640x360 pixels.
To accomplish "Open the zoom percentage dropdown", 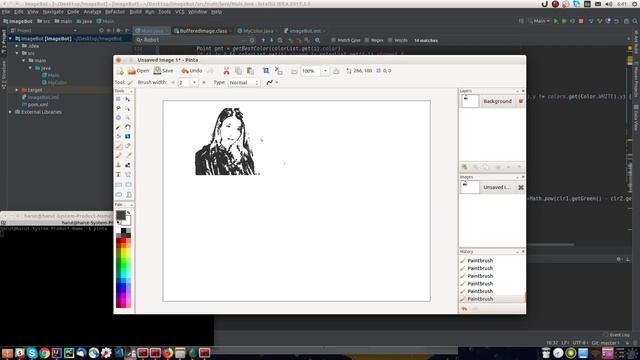I will [325, 71].
